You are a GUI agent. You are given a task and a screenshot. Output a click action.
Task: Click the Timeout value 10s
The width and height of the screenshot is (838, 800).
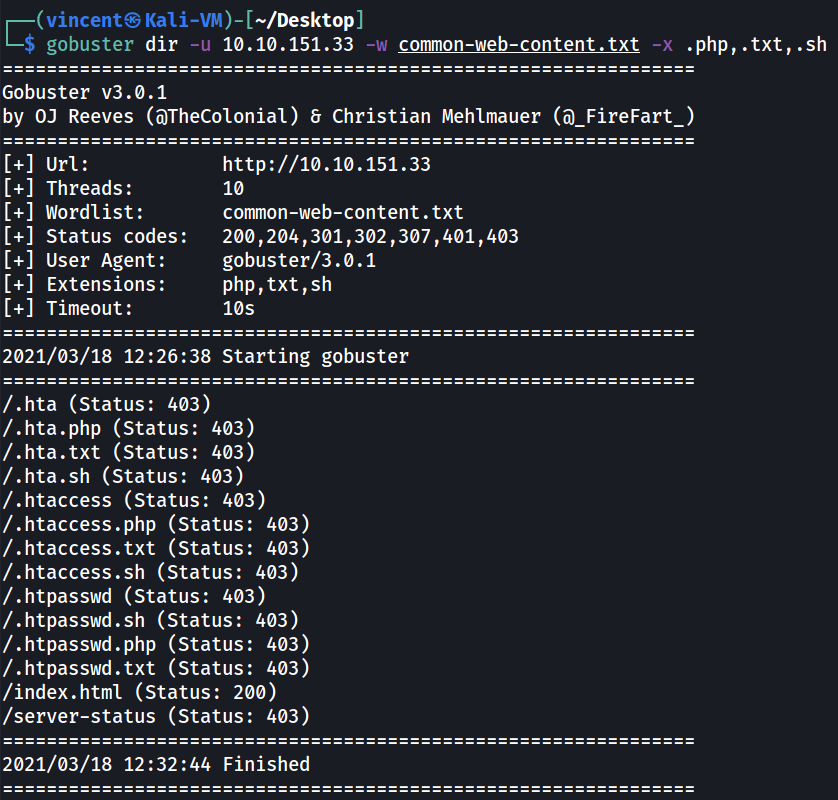239,309
